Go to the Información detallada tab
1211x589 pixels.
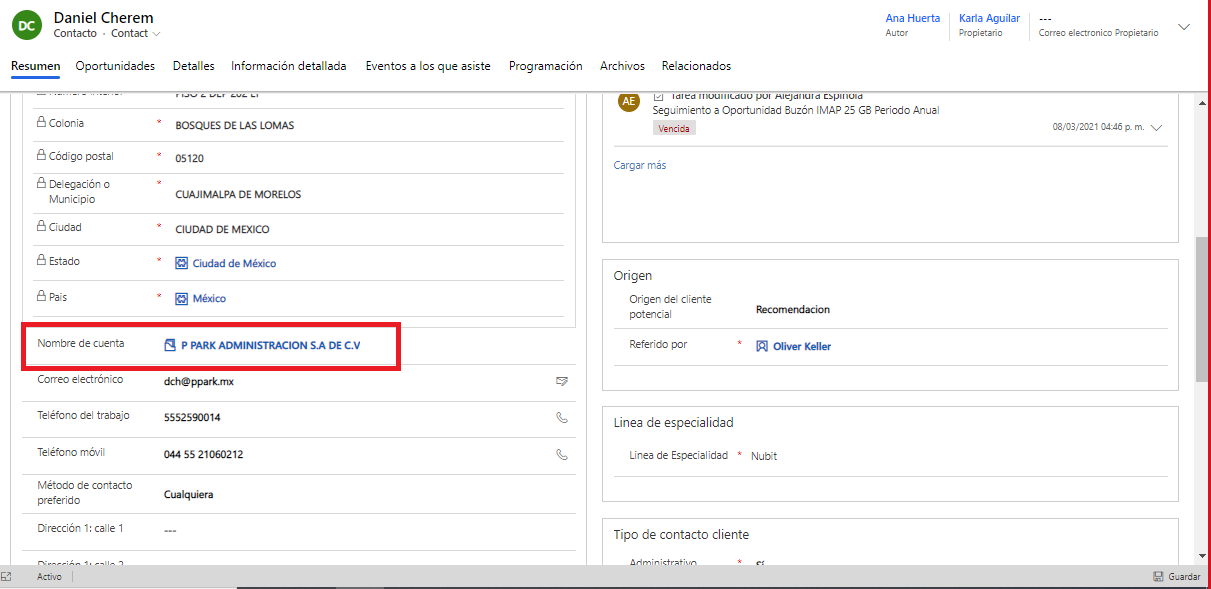click(x=288, y=66)
